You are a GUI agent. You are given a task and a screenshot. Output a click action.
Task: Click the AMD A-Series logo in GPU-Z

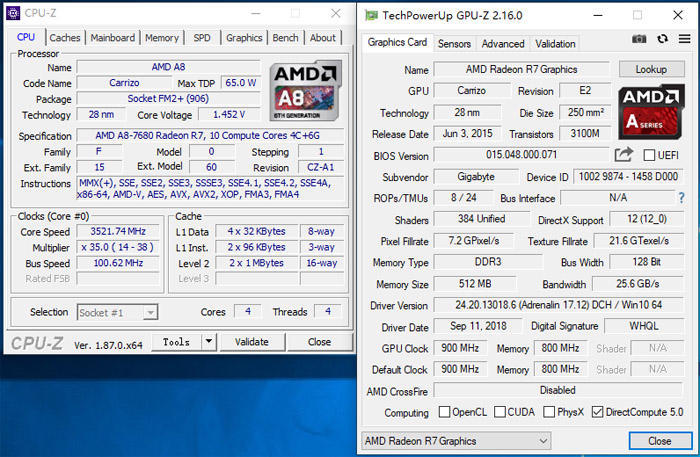point(651,112)
